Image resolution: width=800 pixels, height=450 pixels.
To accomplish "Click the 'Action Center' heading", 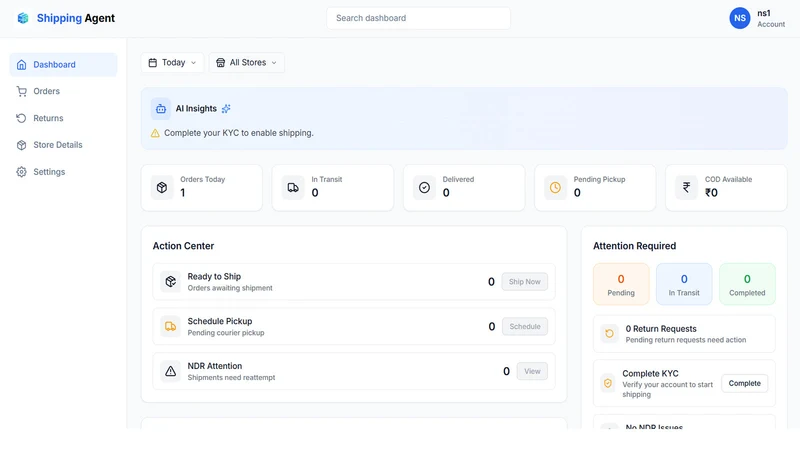I will click(x=183, y=246).
